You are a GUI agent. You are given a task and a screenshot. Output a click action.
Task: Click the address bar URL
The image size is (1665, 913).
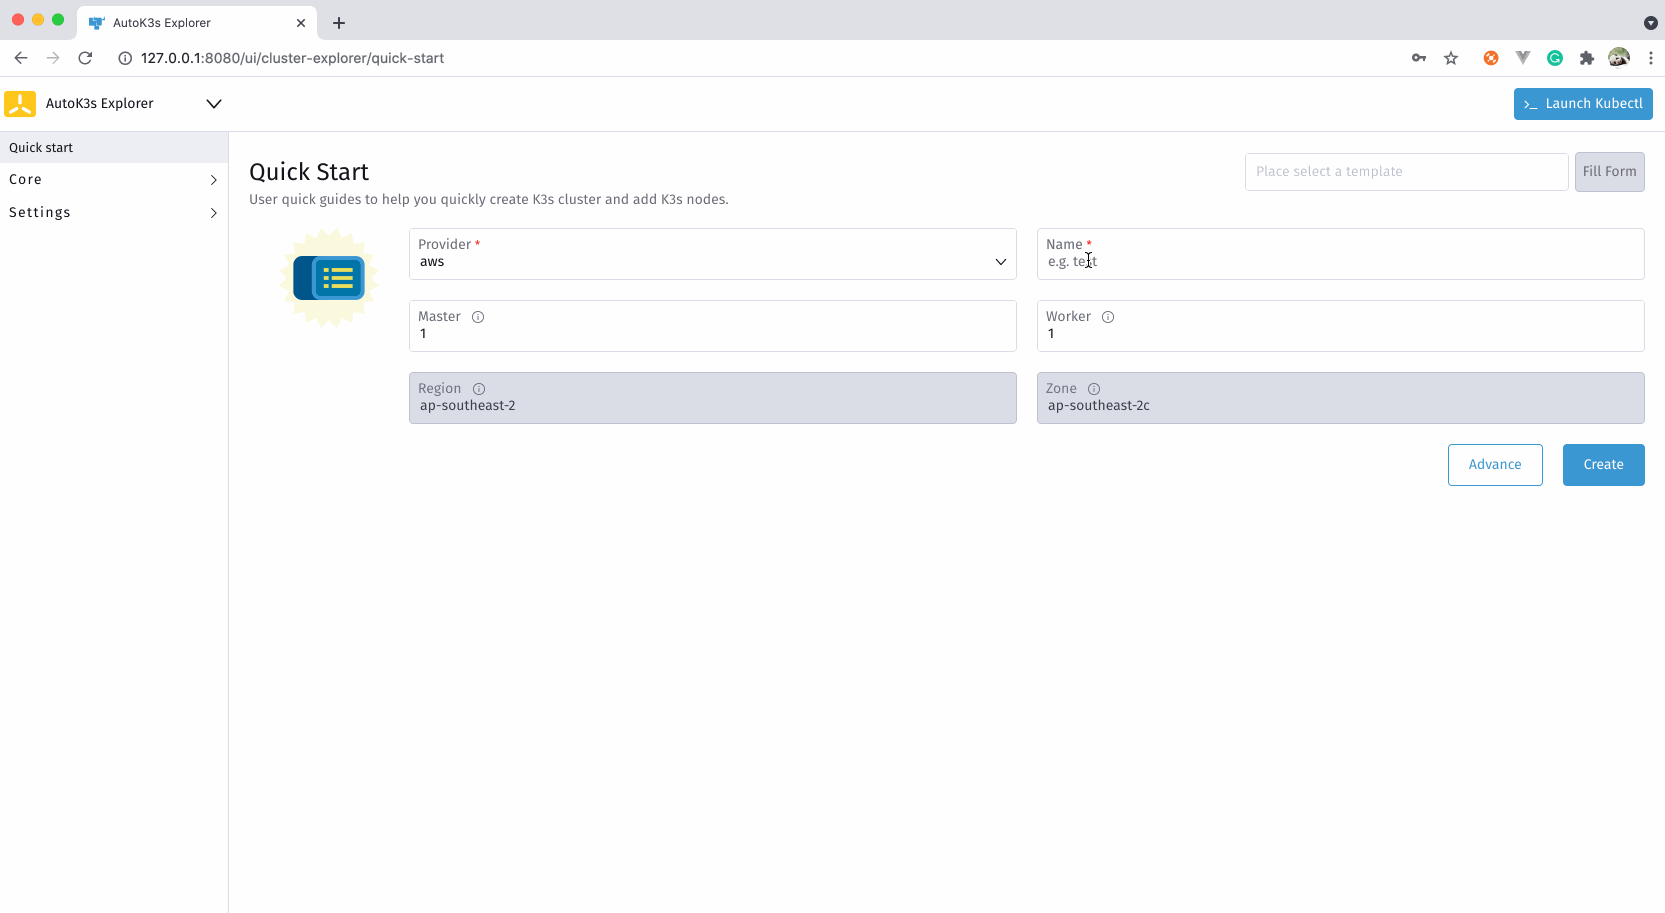[292, 58]
